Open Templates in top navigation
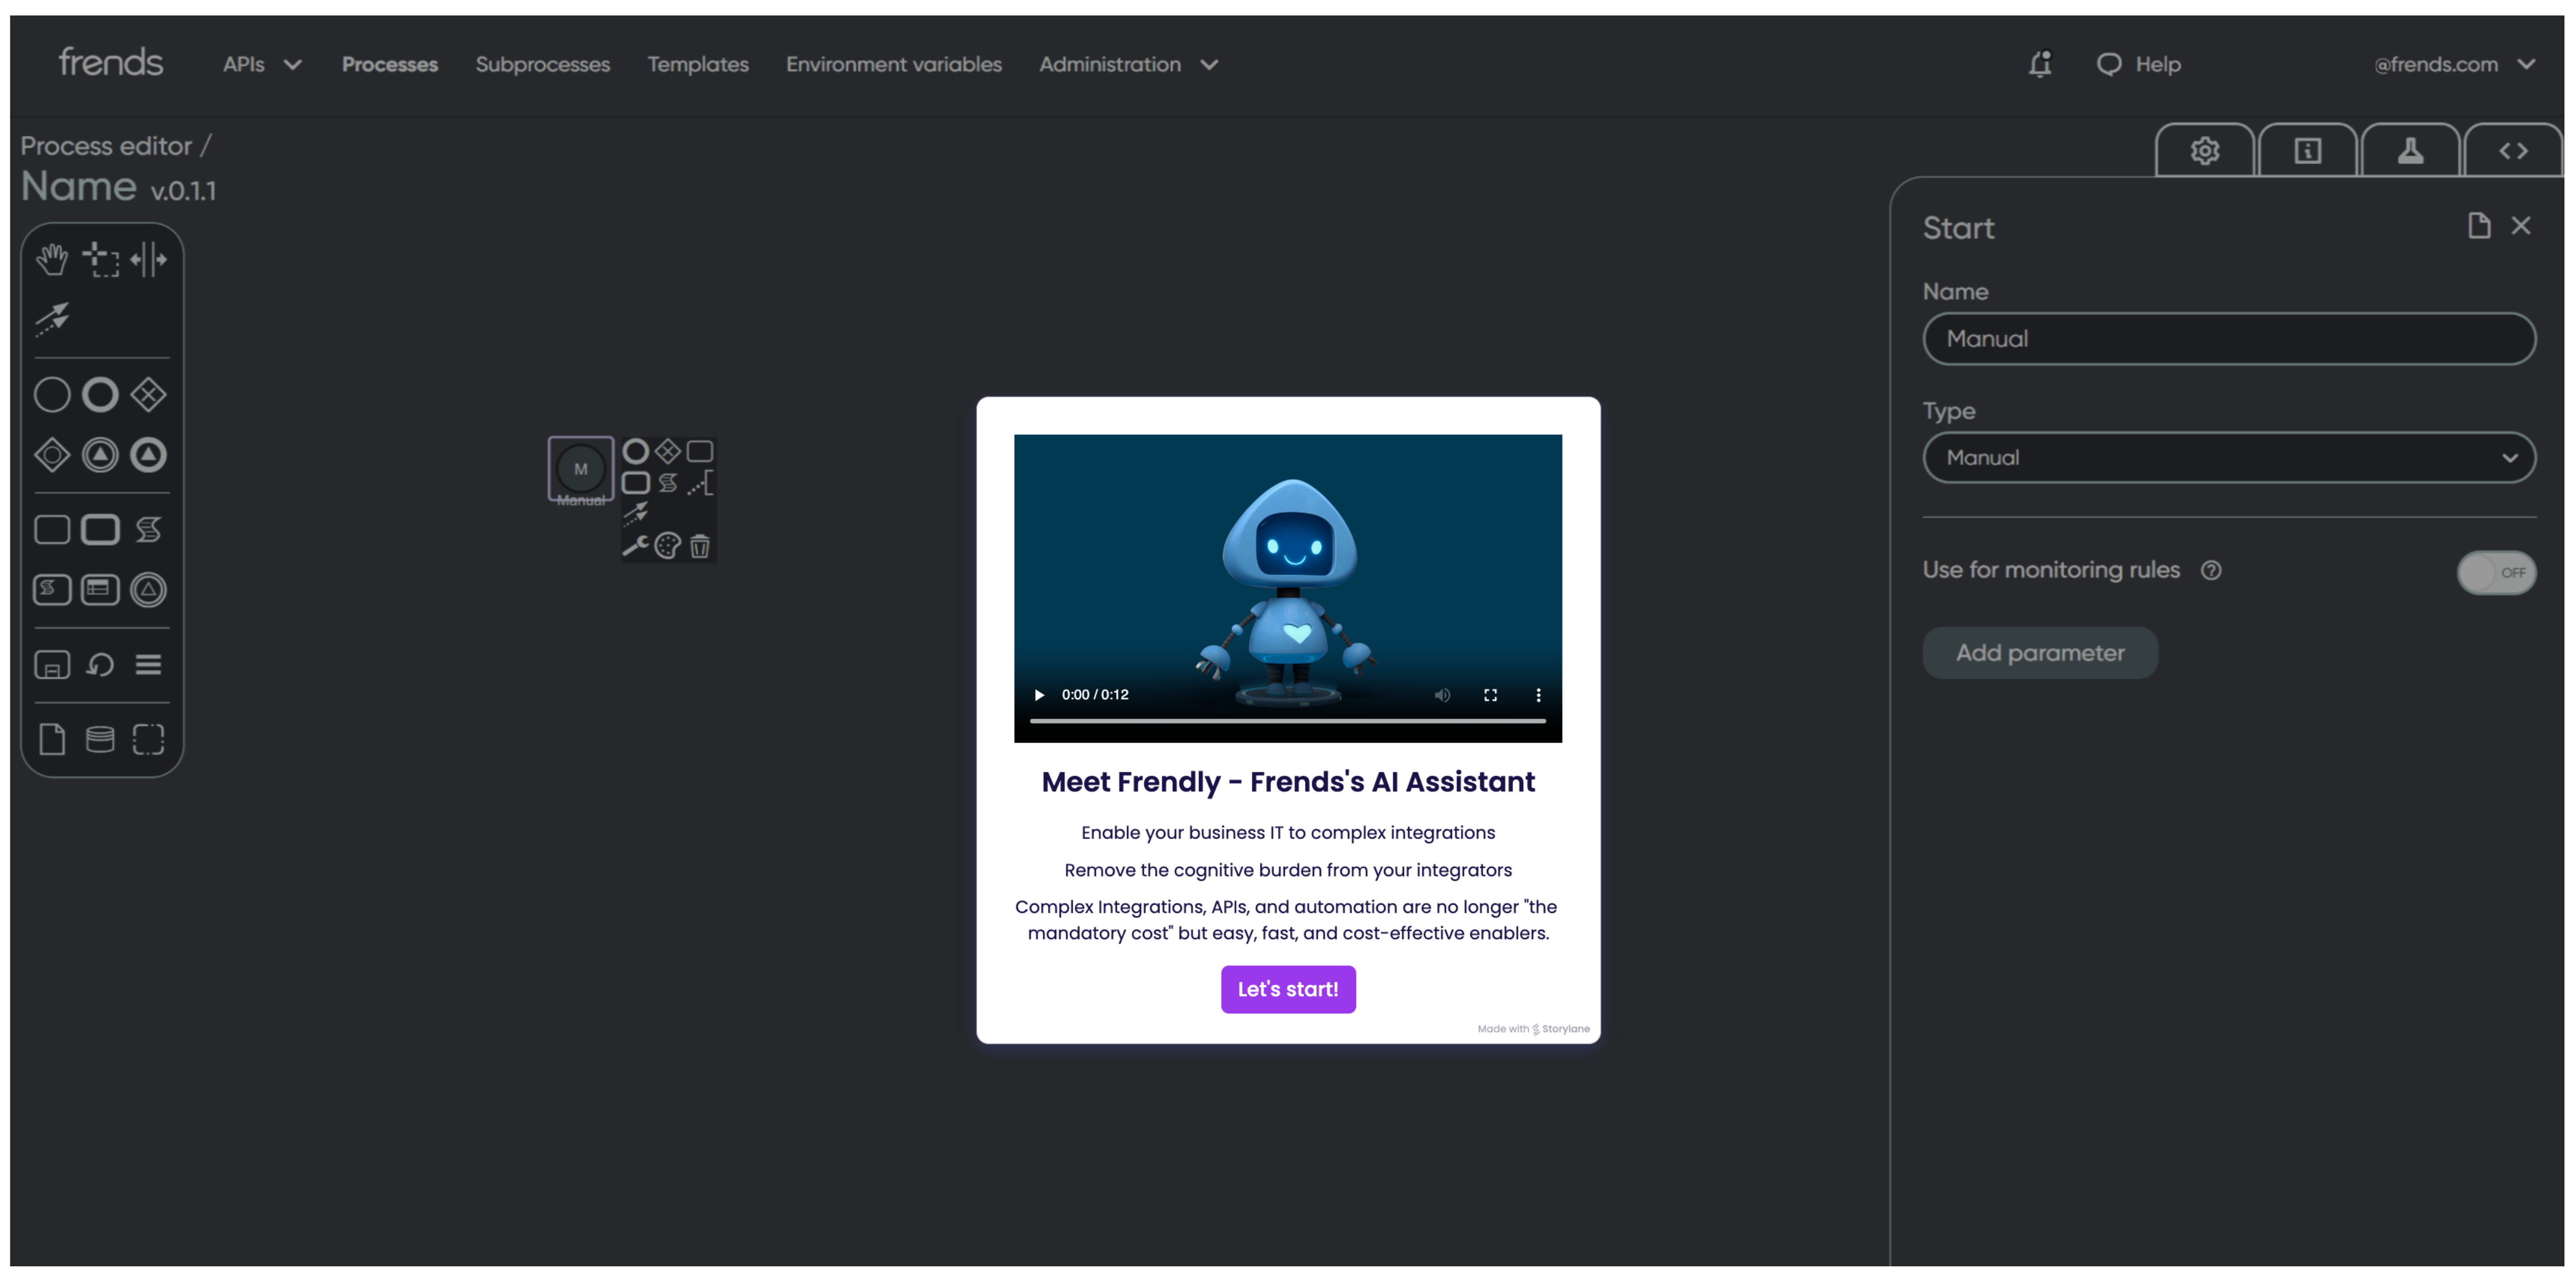2576x1277 pixels. pyautogui.click(x=698, y=64)
